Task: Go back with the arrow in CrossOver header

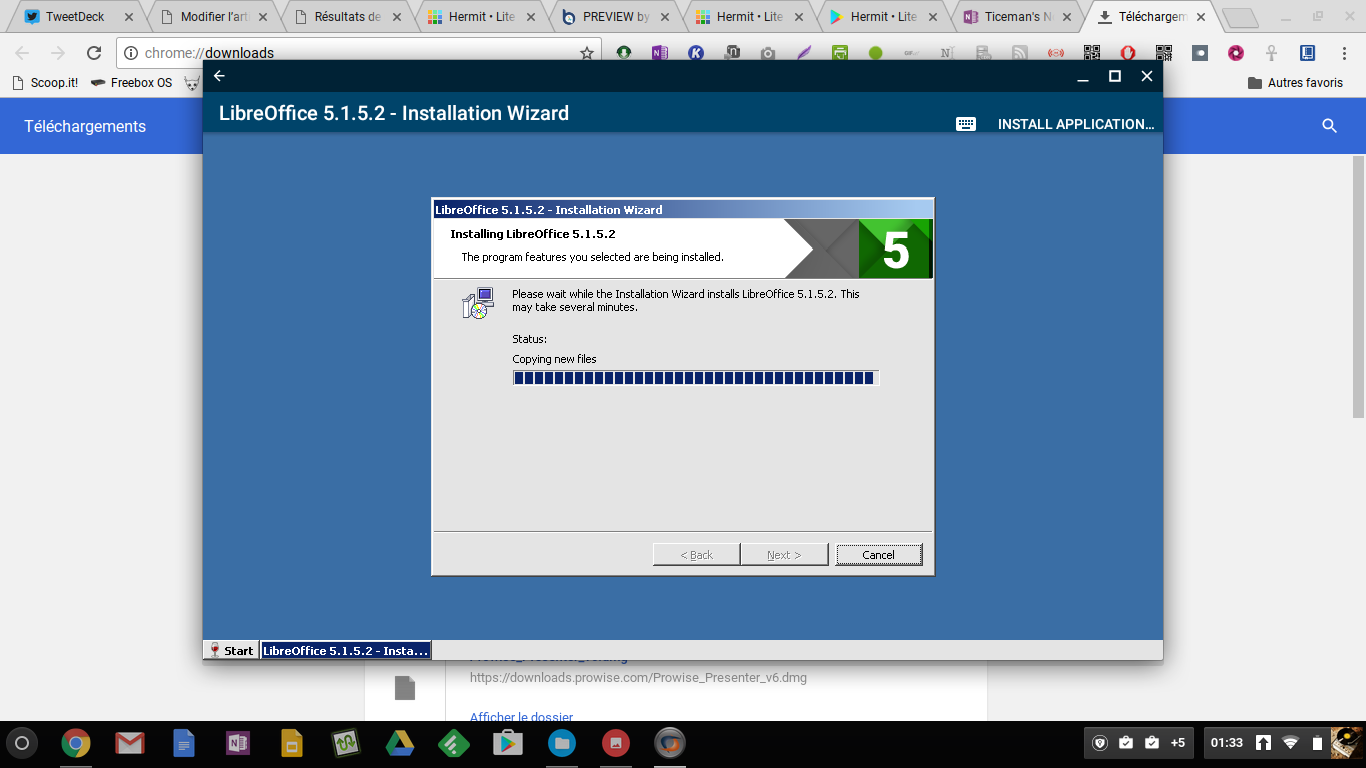Action: 219,76
